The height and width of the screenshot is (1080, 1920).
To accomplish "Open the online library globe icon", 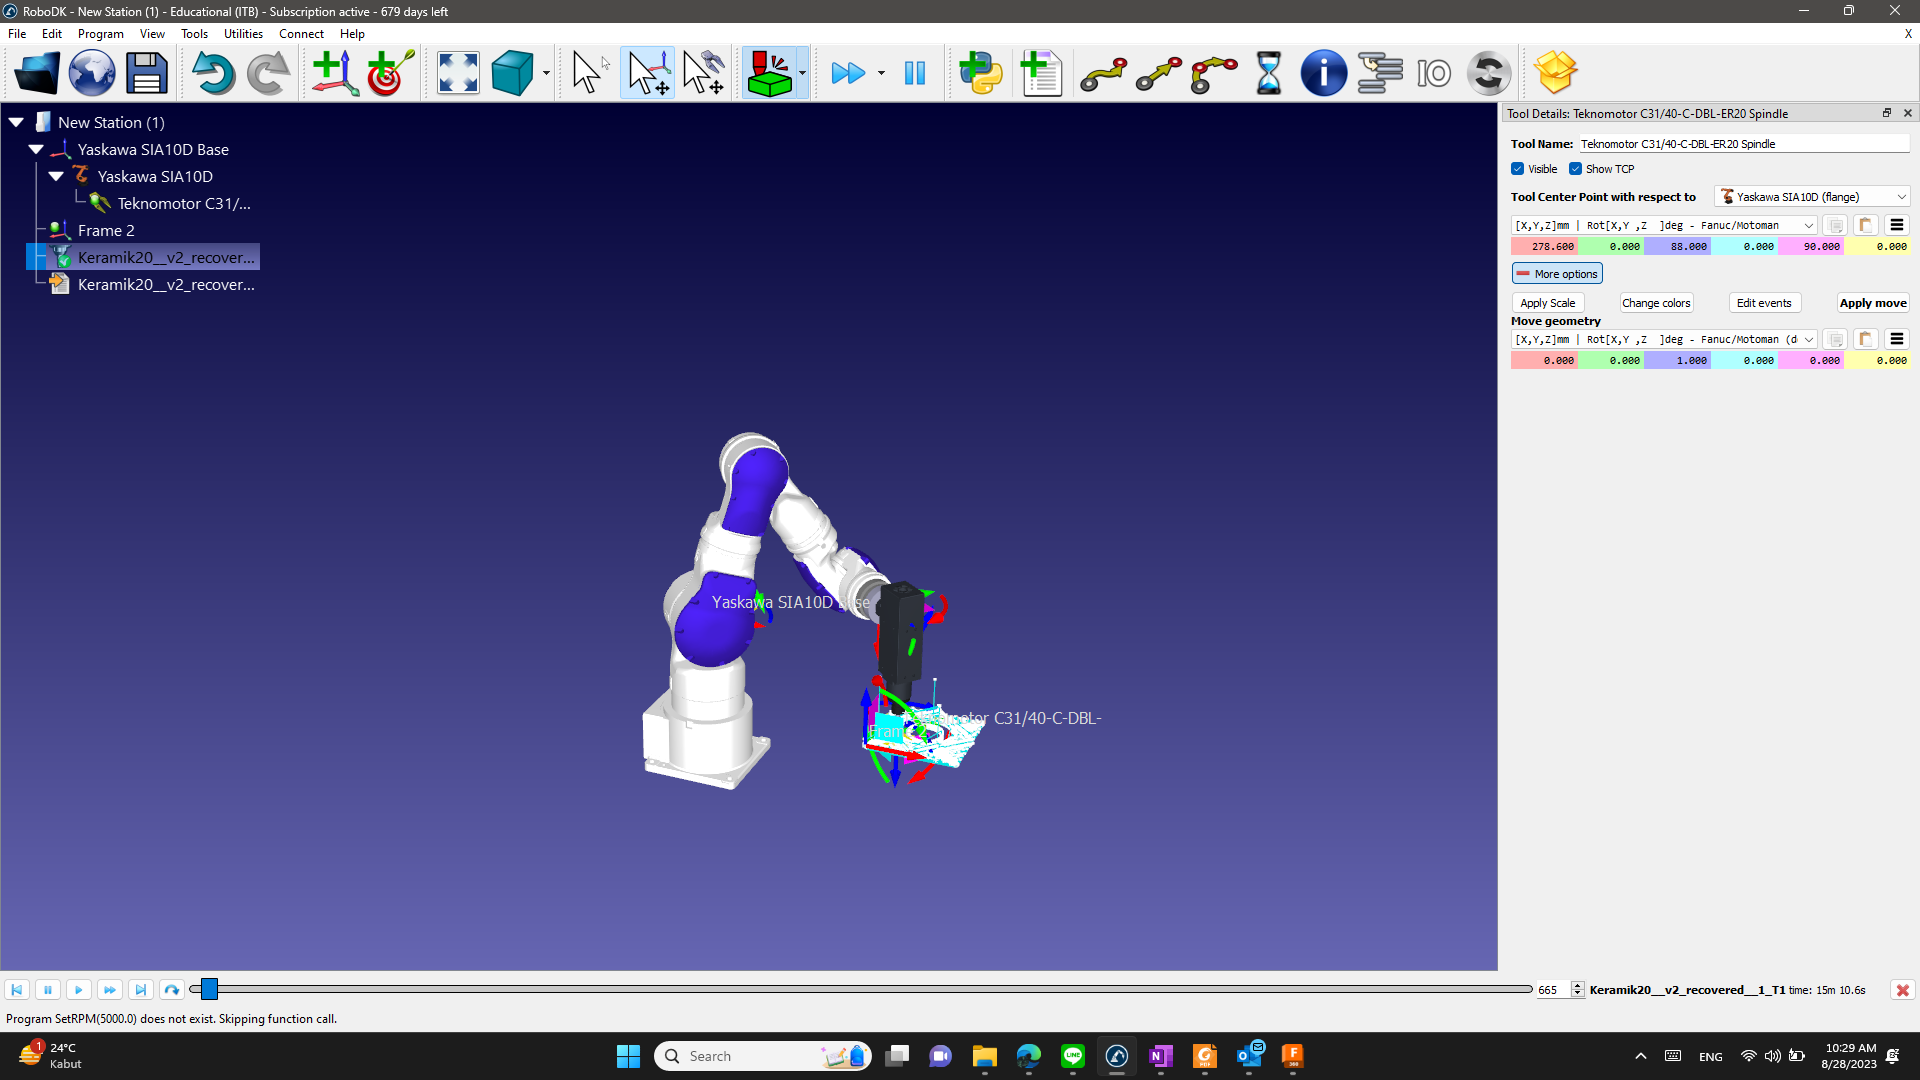I will coord(92,73).
